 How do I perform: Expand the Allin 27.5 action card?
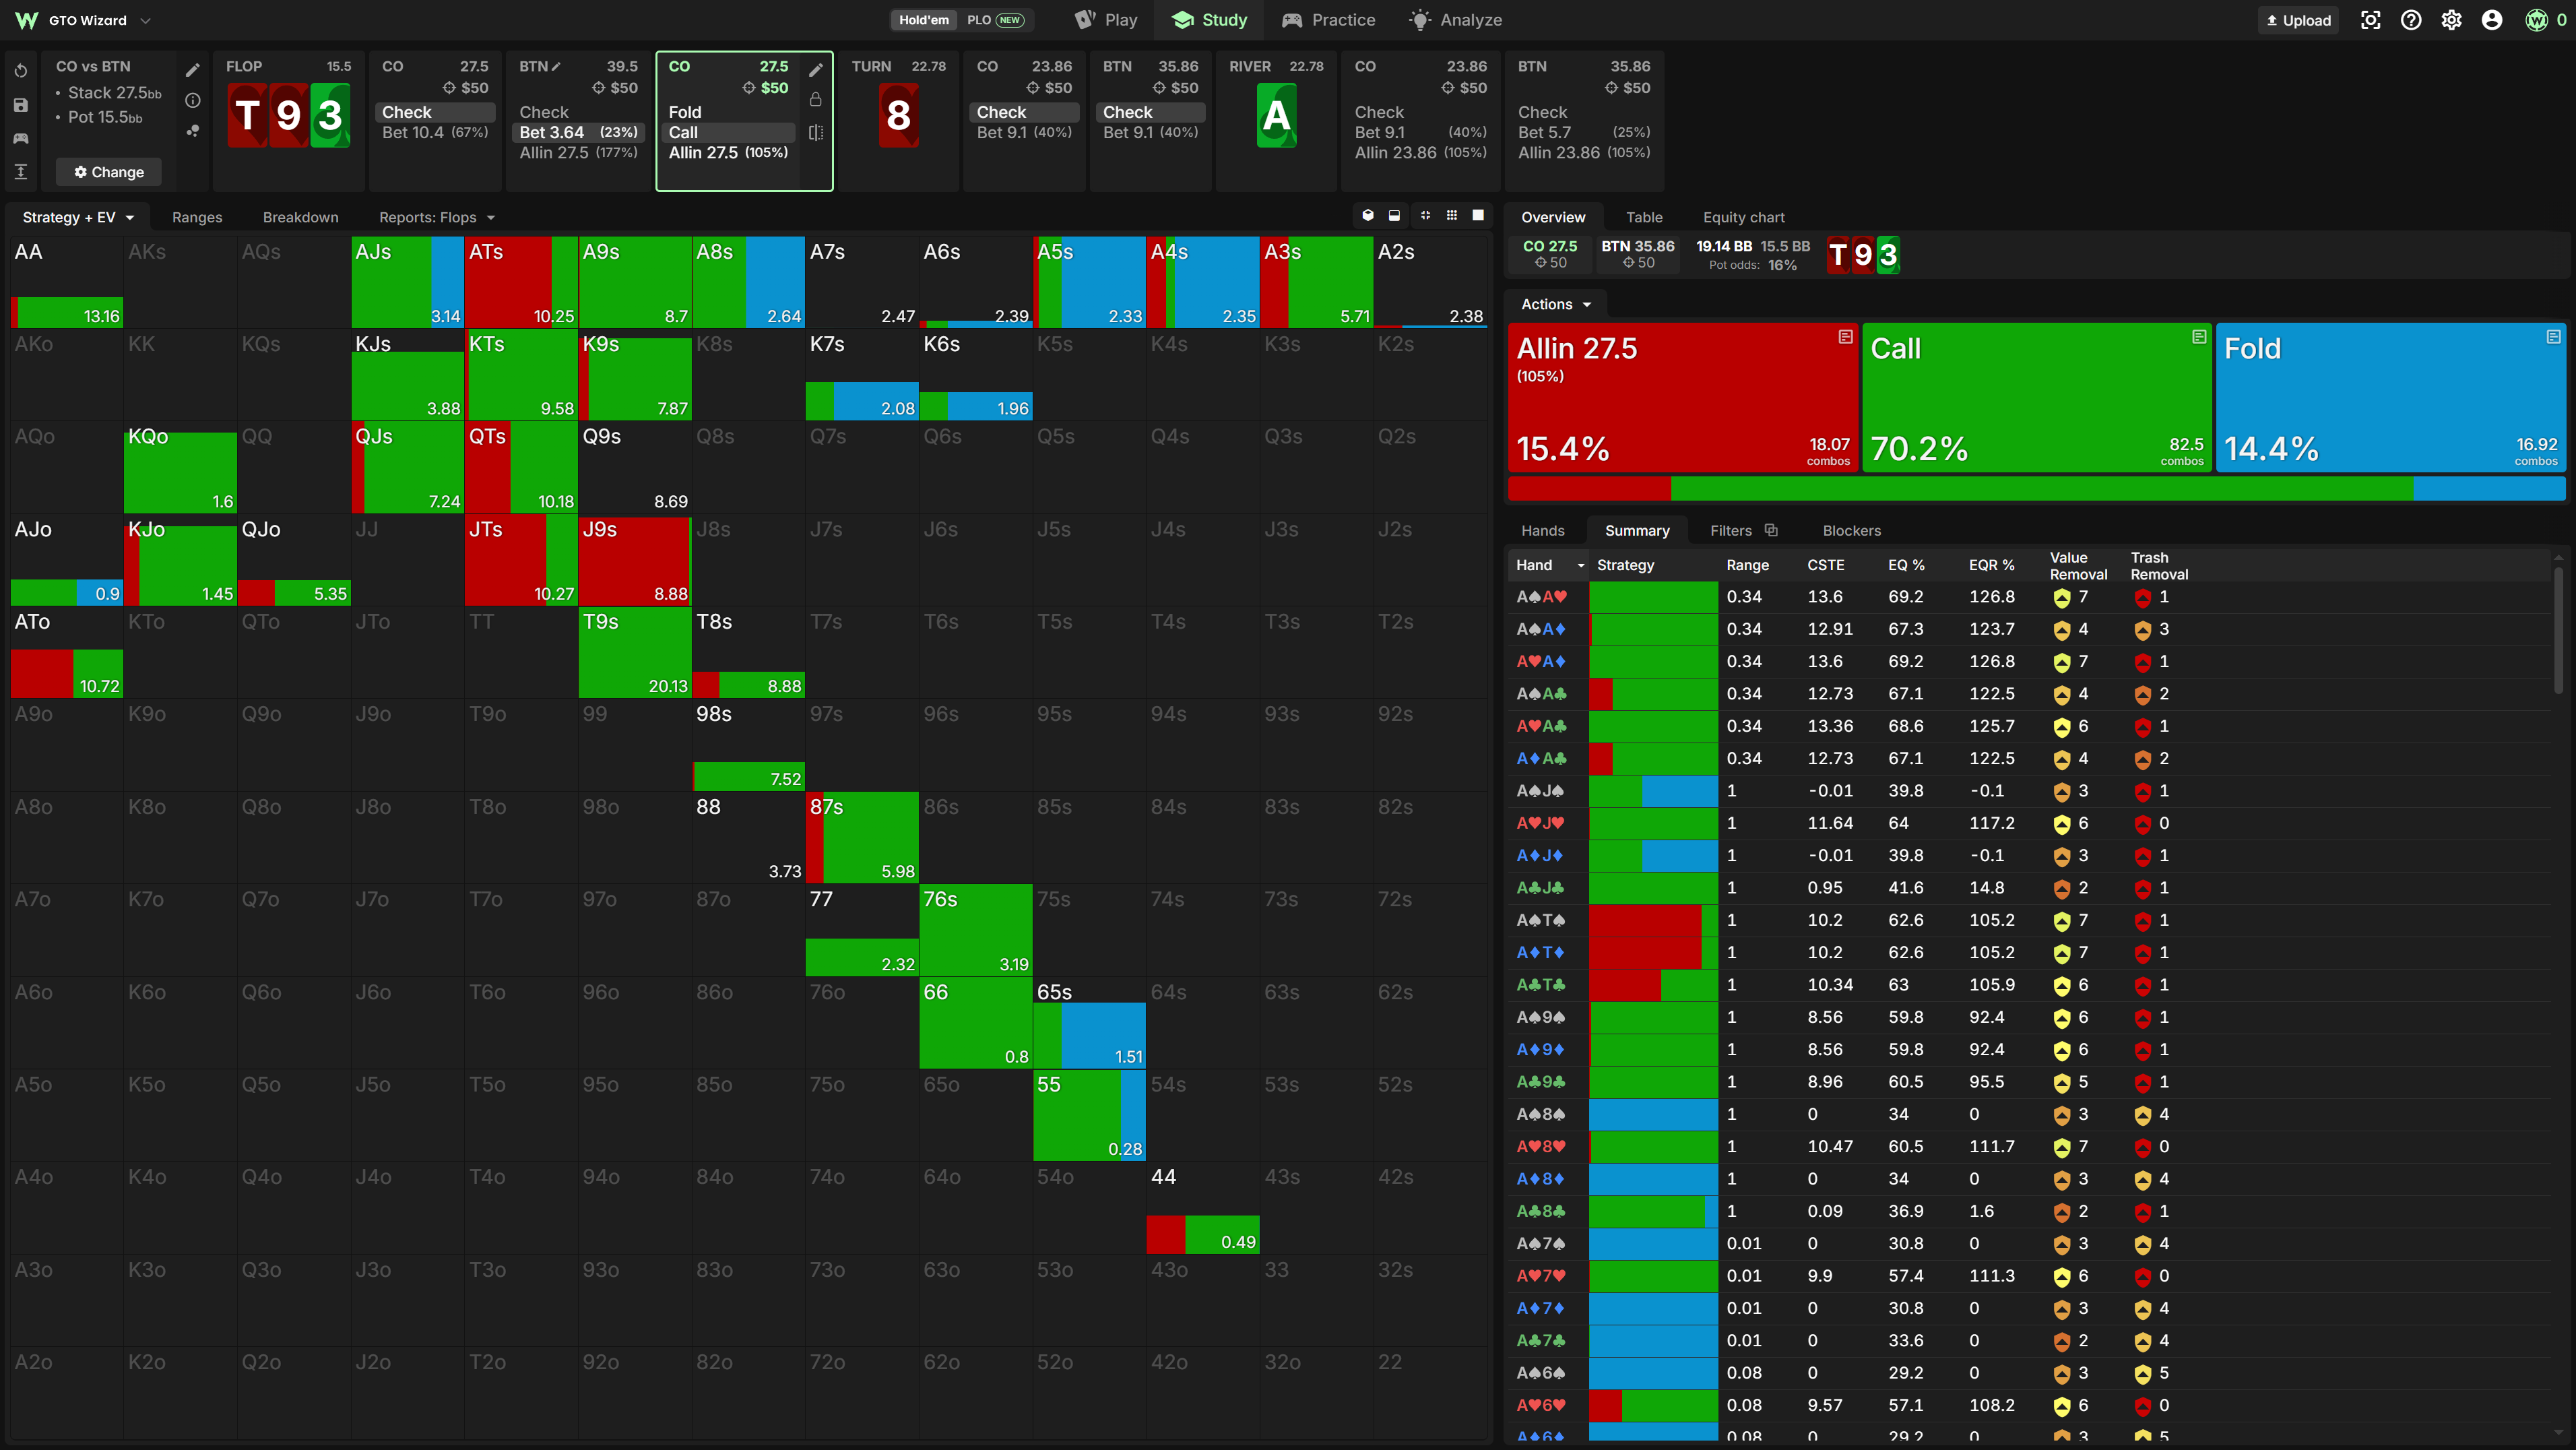point(1845,337)
